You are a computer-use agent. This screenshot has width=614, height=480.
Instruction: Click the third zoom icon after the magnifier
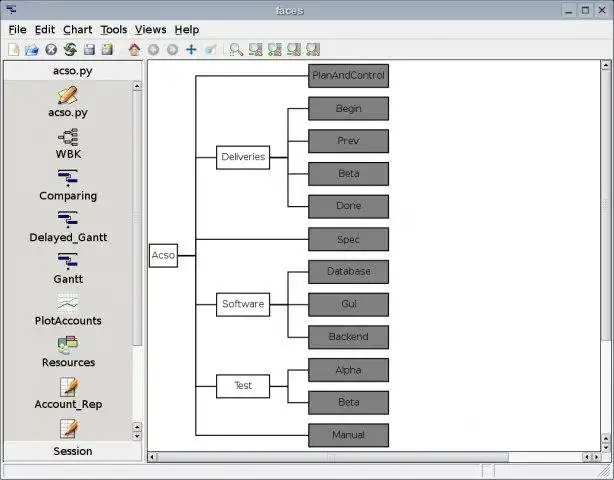point(294,50)
